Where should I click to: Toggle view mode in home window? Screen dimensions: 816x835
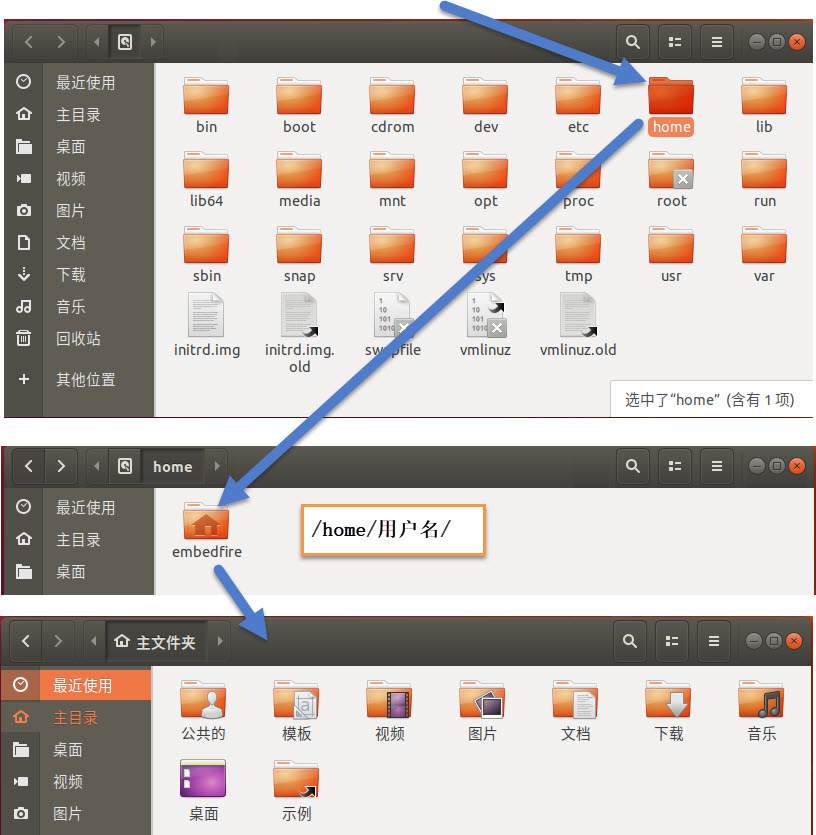[x=675, y=466]
